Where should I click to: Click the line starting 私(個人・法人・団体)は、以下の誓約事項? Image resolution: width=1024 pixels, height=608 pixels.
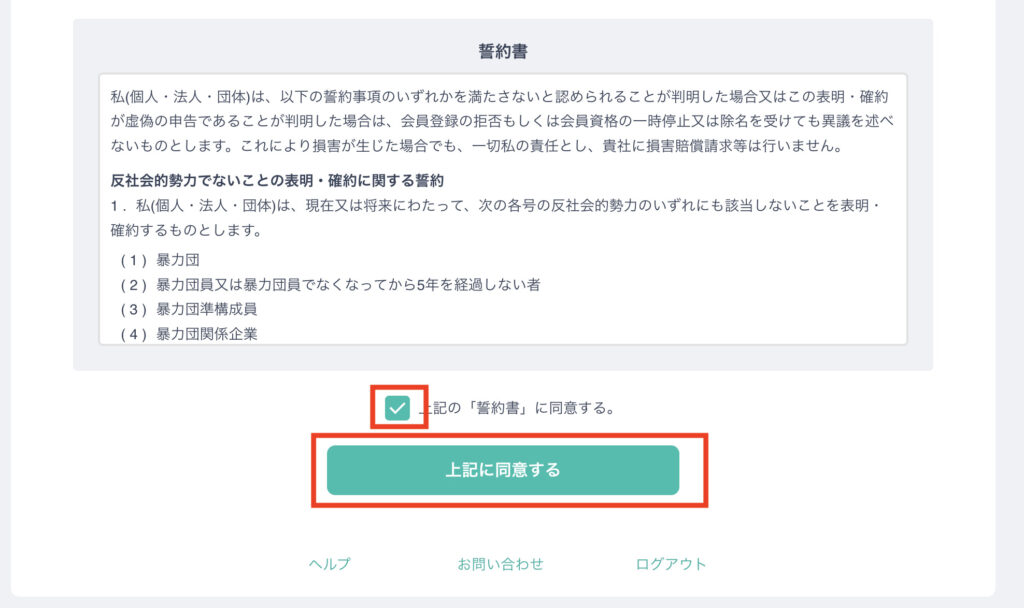click(x=500, y=97)
